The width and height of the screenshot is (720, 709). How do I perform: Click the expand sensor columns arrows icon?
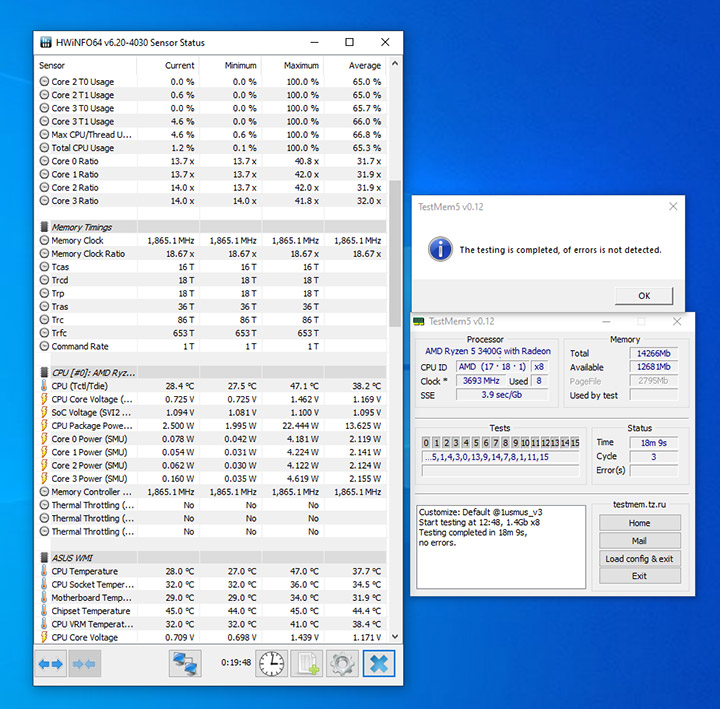tap(51, 664)
